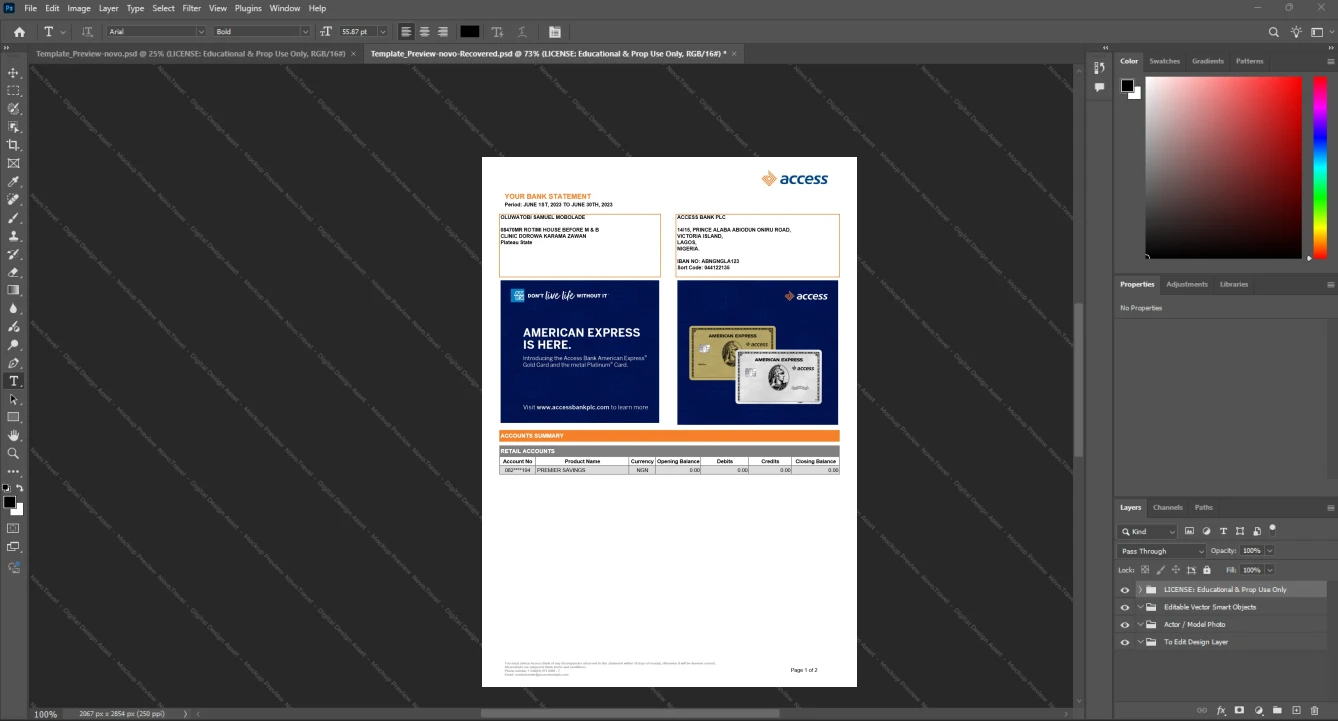The width and height of the screenshot is (1338, 721).
Task: Center align text in options bar
Action: 424,32
